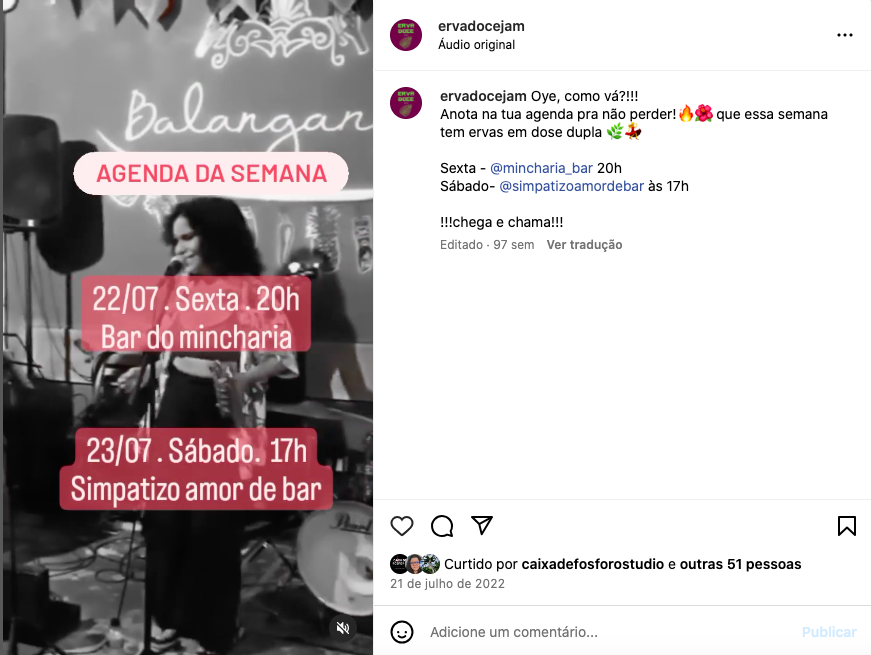871x655 pixels.
Task: View the outras 51 pessoas likes list
Action: 740,564
